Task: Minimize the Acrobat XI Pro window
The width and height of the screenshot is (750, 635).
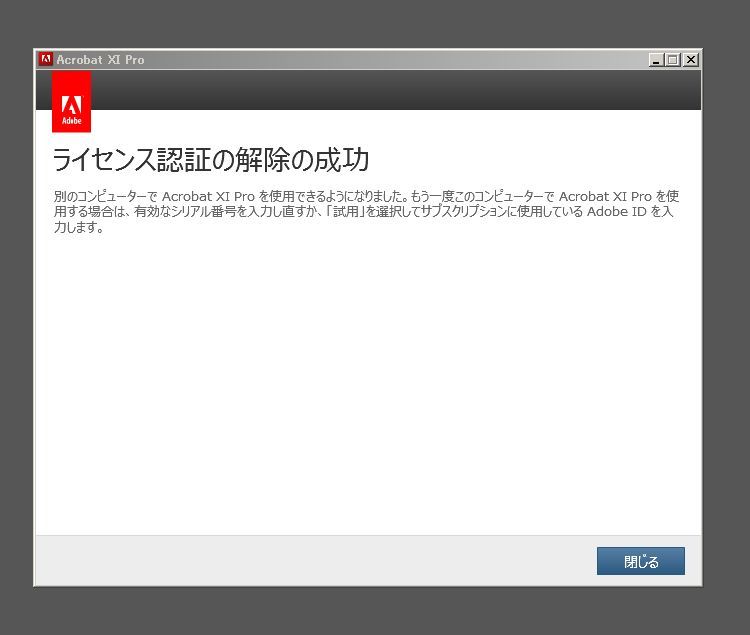Action: pos(657,60)
